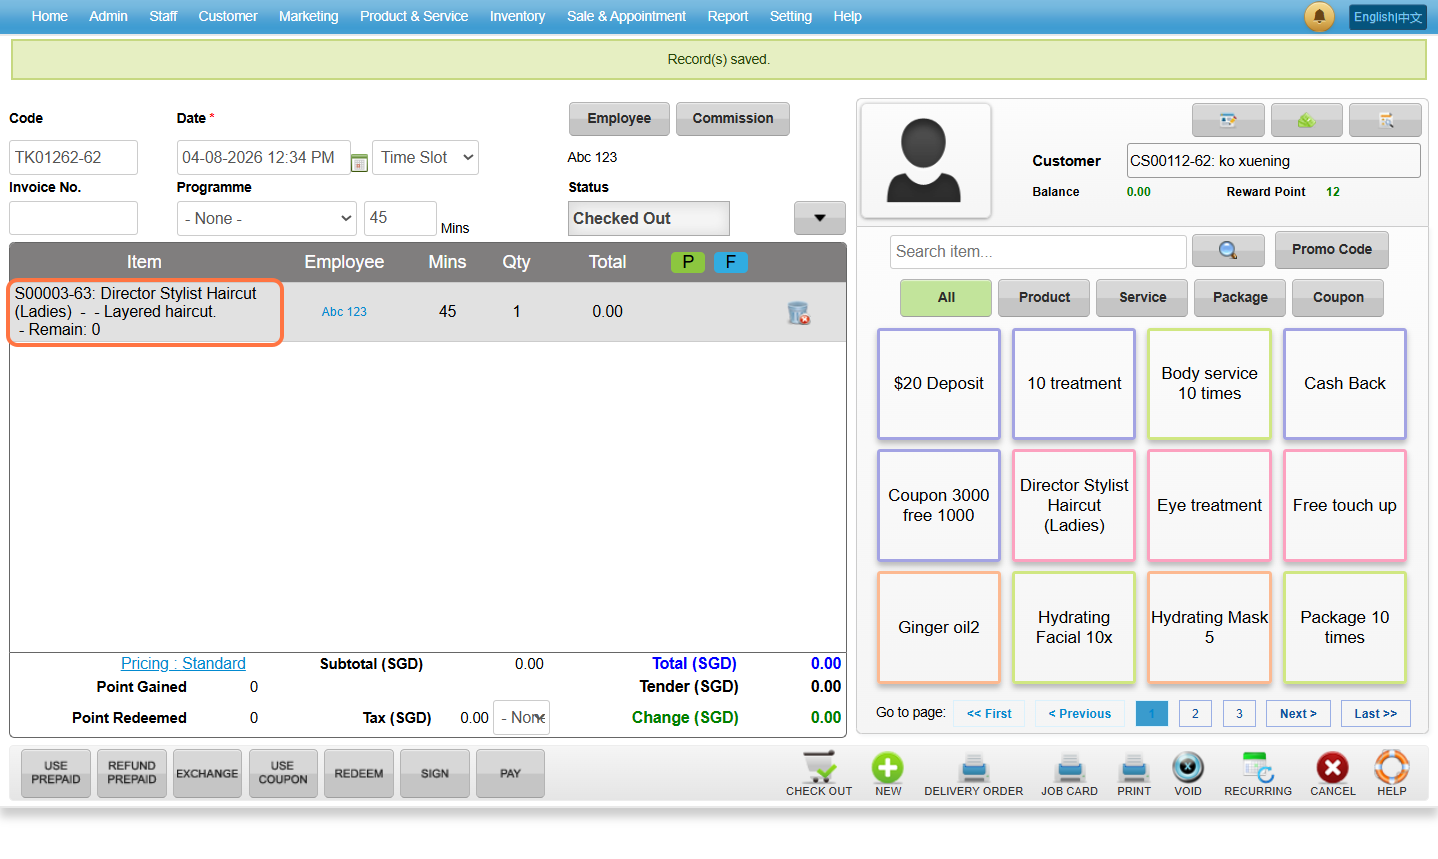Click the Promo Code button
Screen dimensions: 1438x859
tap(1332, 250)
